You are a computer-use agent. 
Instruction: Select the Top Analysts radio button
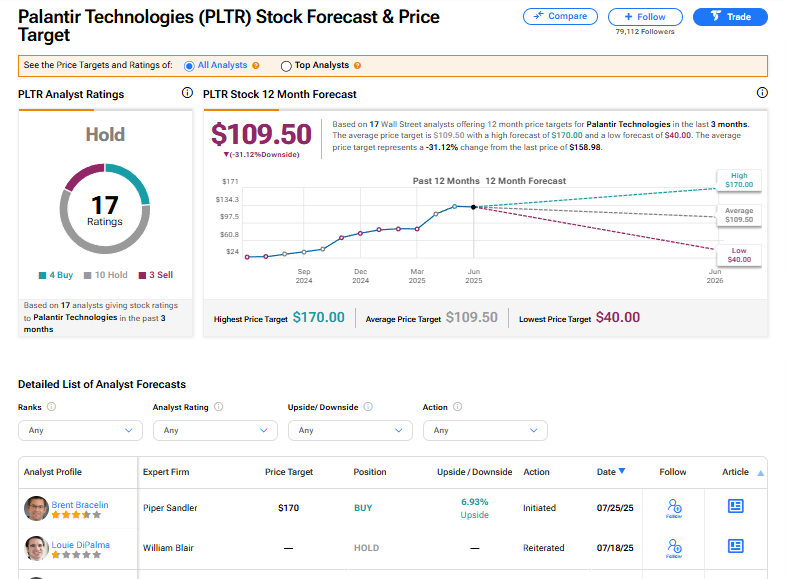click(x=286, y=66)
